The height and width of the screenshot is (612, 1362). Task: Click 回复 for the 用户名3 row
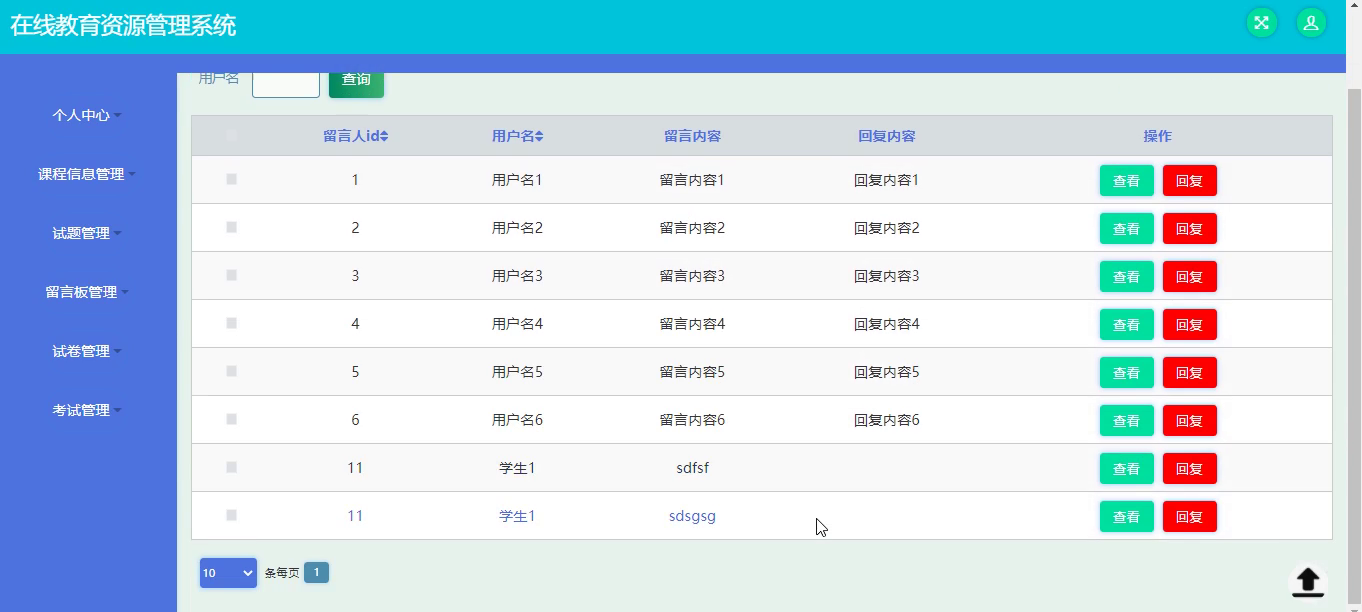pyautogui.click(x=1189, y=277)
